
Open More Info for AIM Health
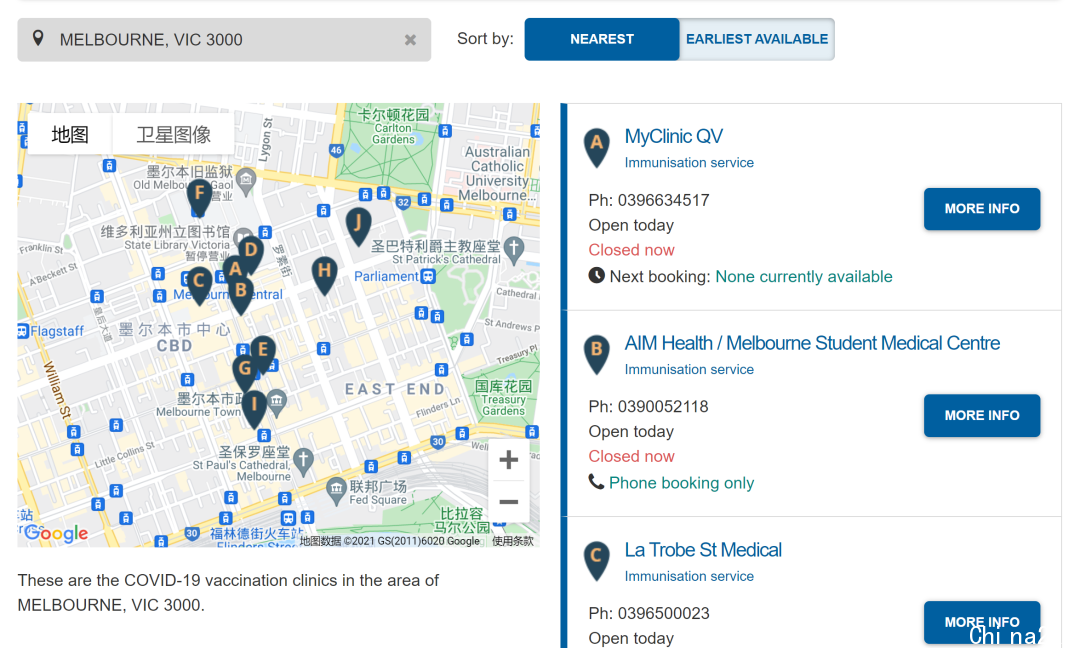(982, 415)
